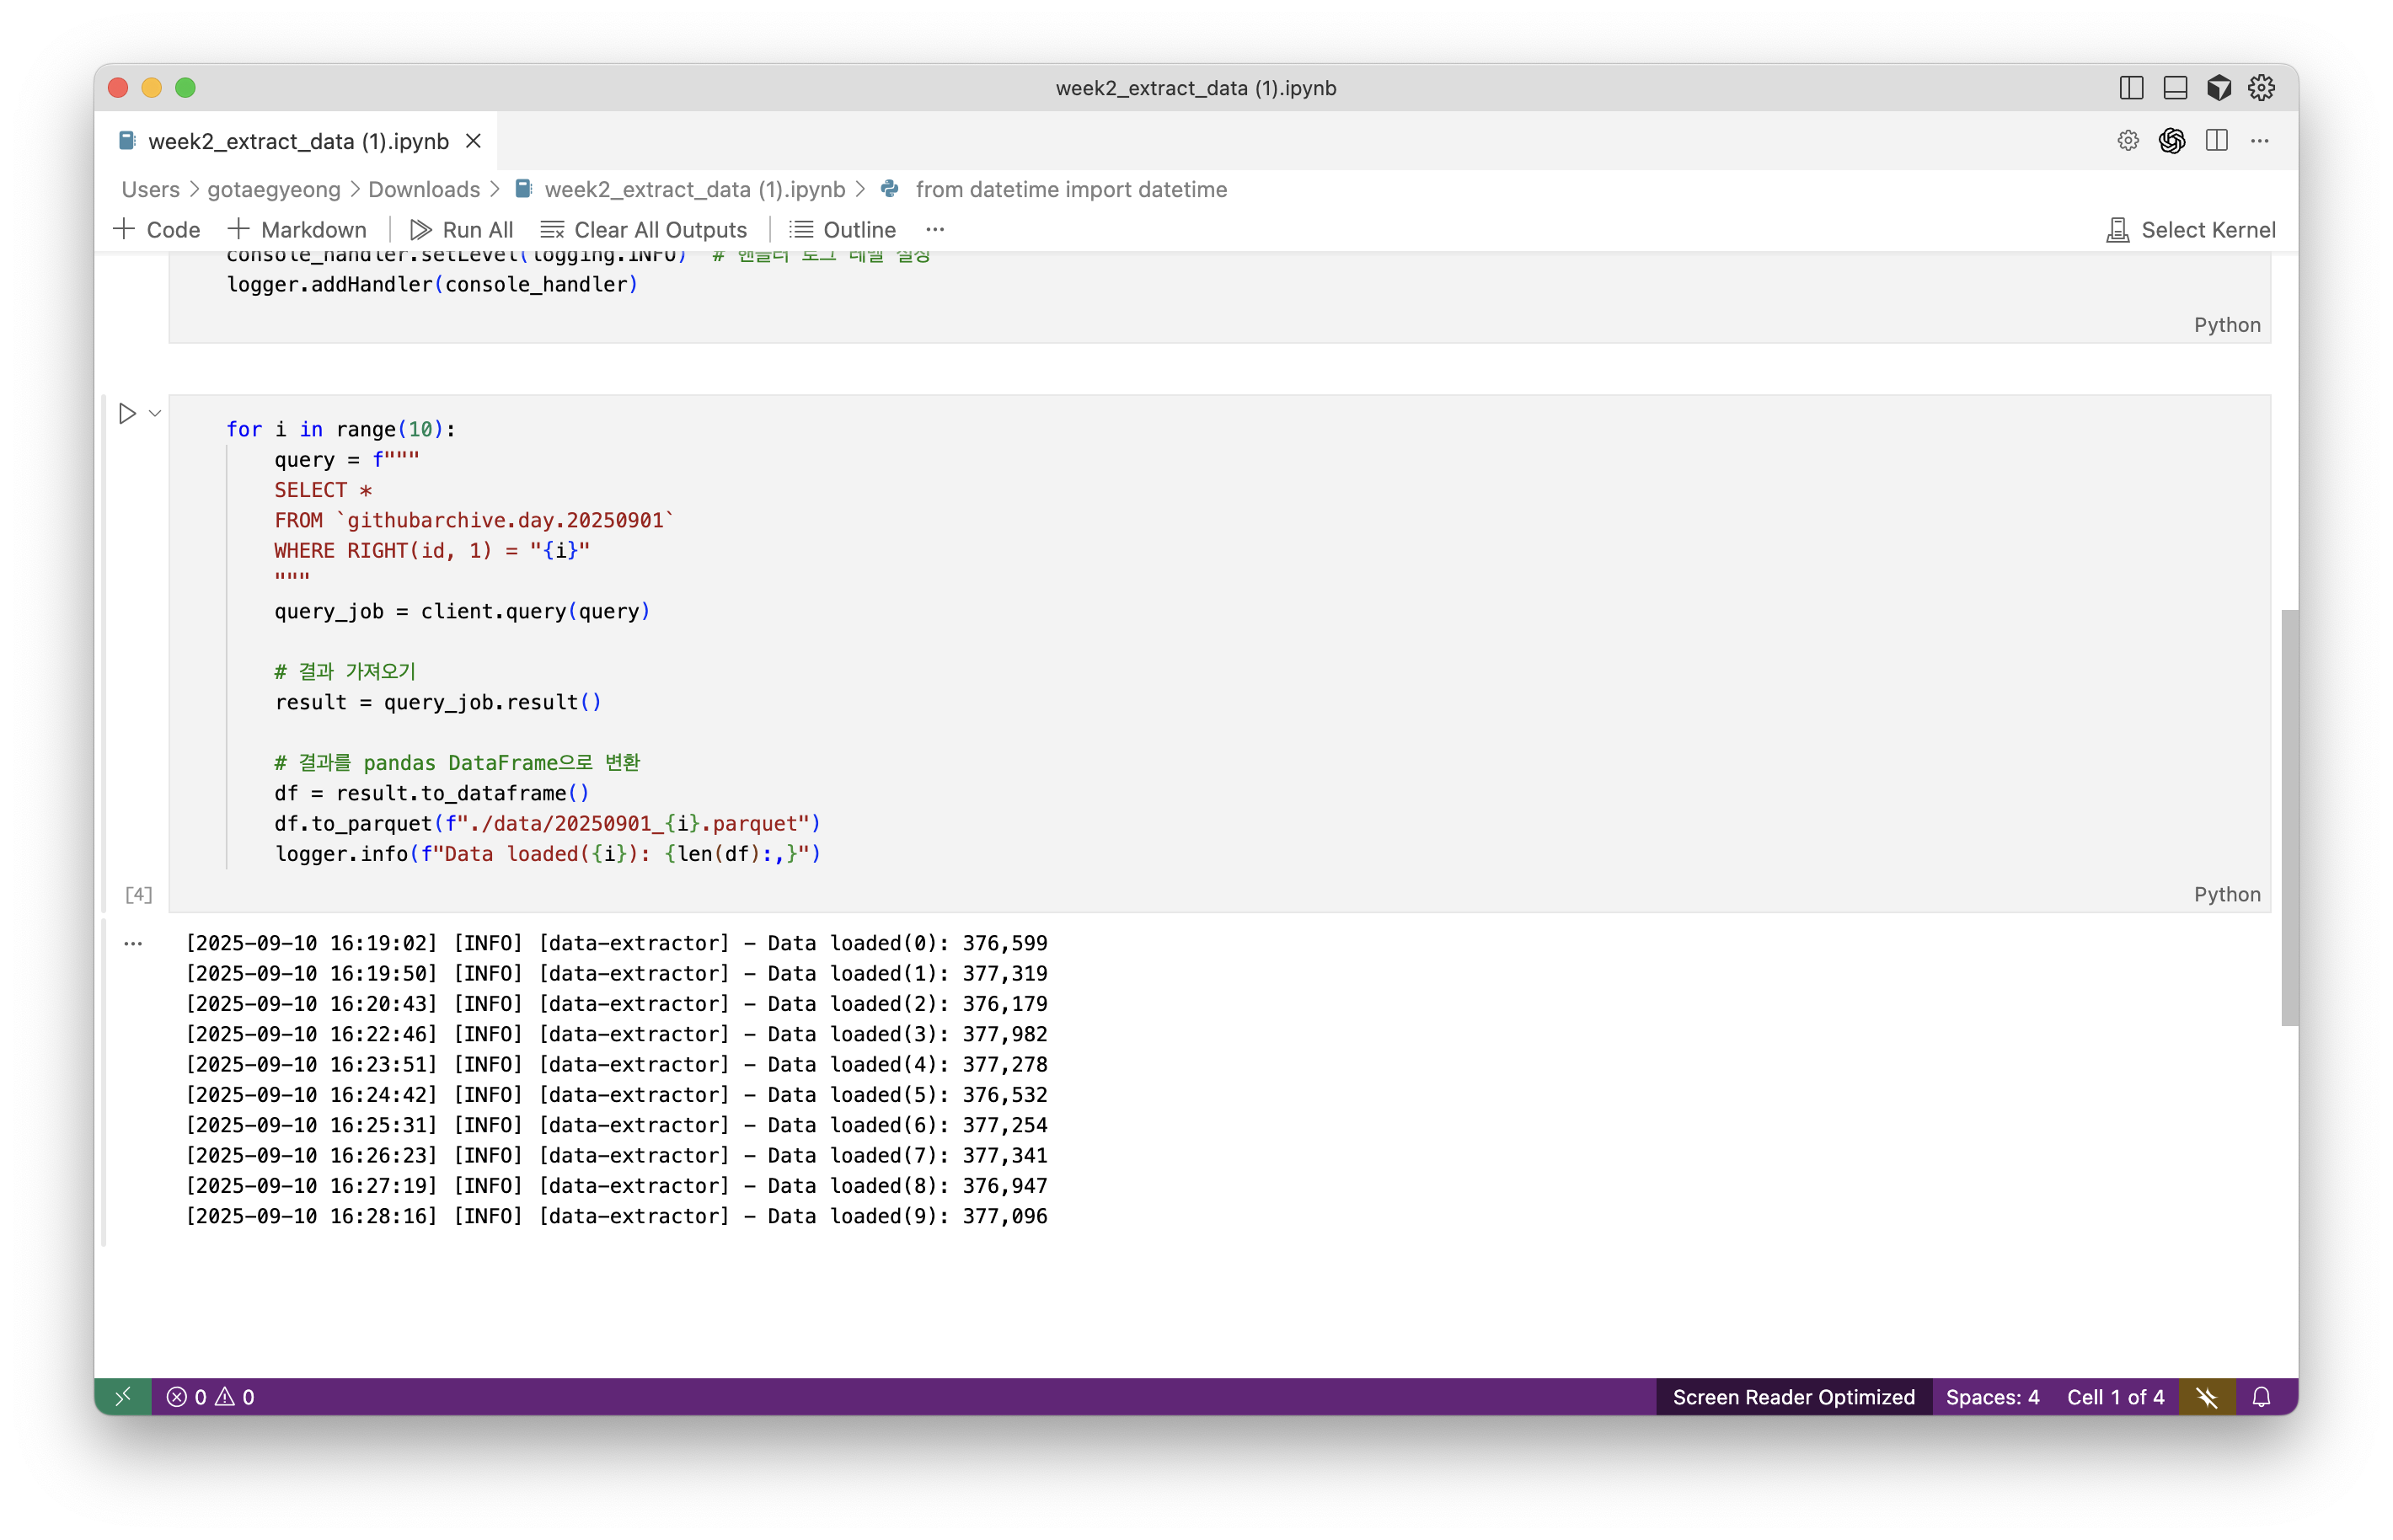Add a new Markdown cell

pyautogui.click(x=297, y=230)
